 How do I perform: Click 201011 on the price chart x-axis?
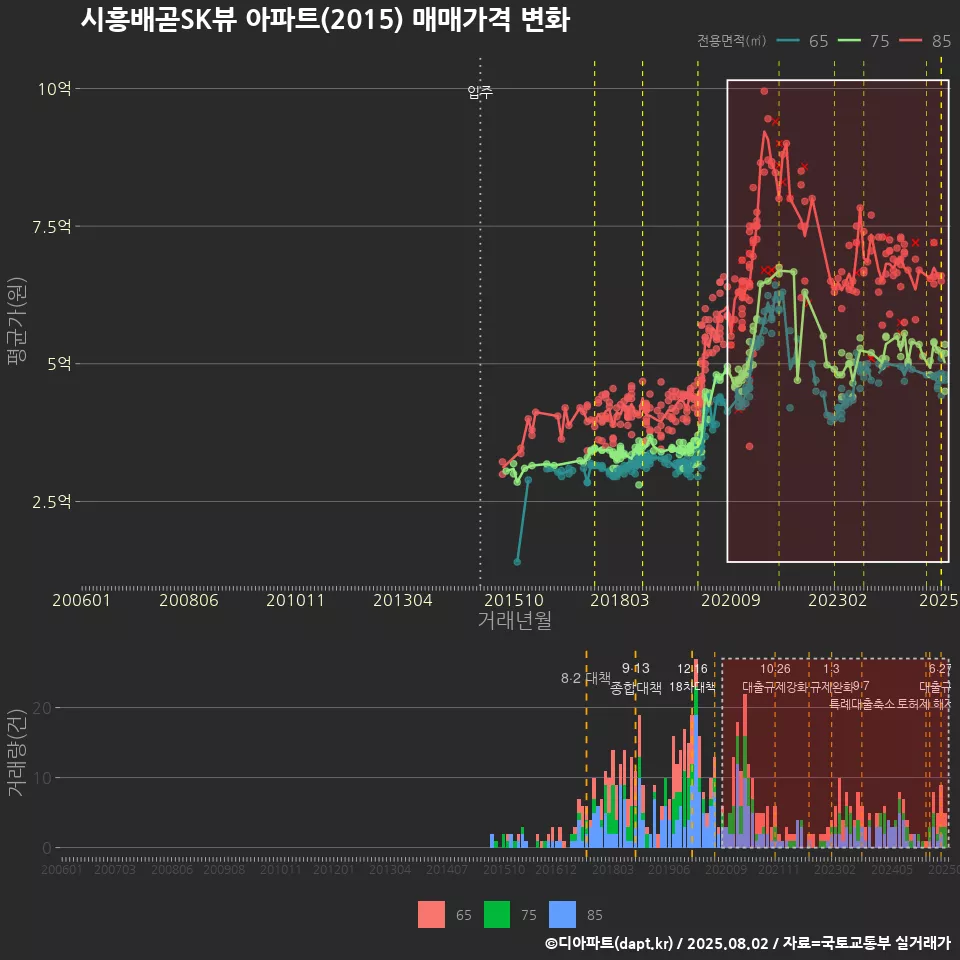295,600
